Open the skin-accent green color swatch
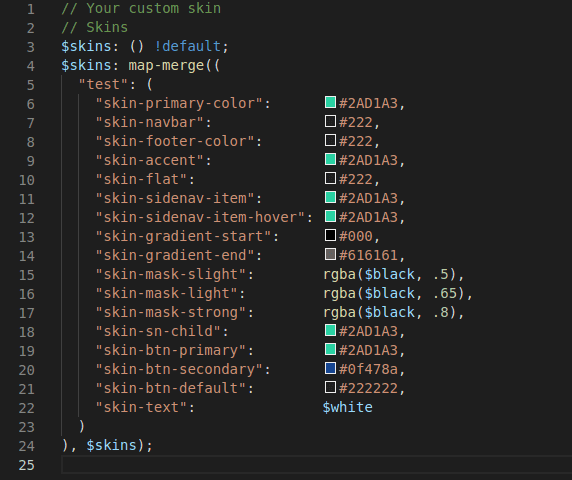The image size is (572, 480). [330, 159]
